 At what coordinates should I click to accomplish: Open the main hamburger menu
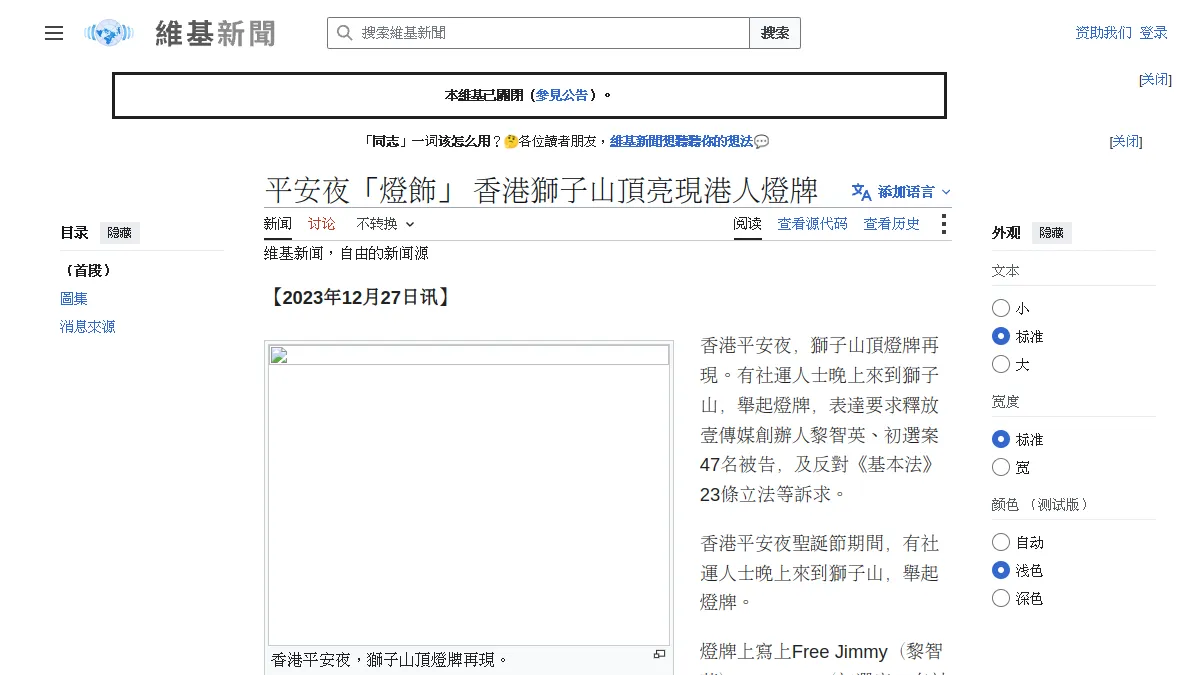[54, 33]
